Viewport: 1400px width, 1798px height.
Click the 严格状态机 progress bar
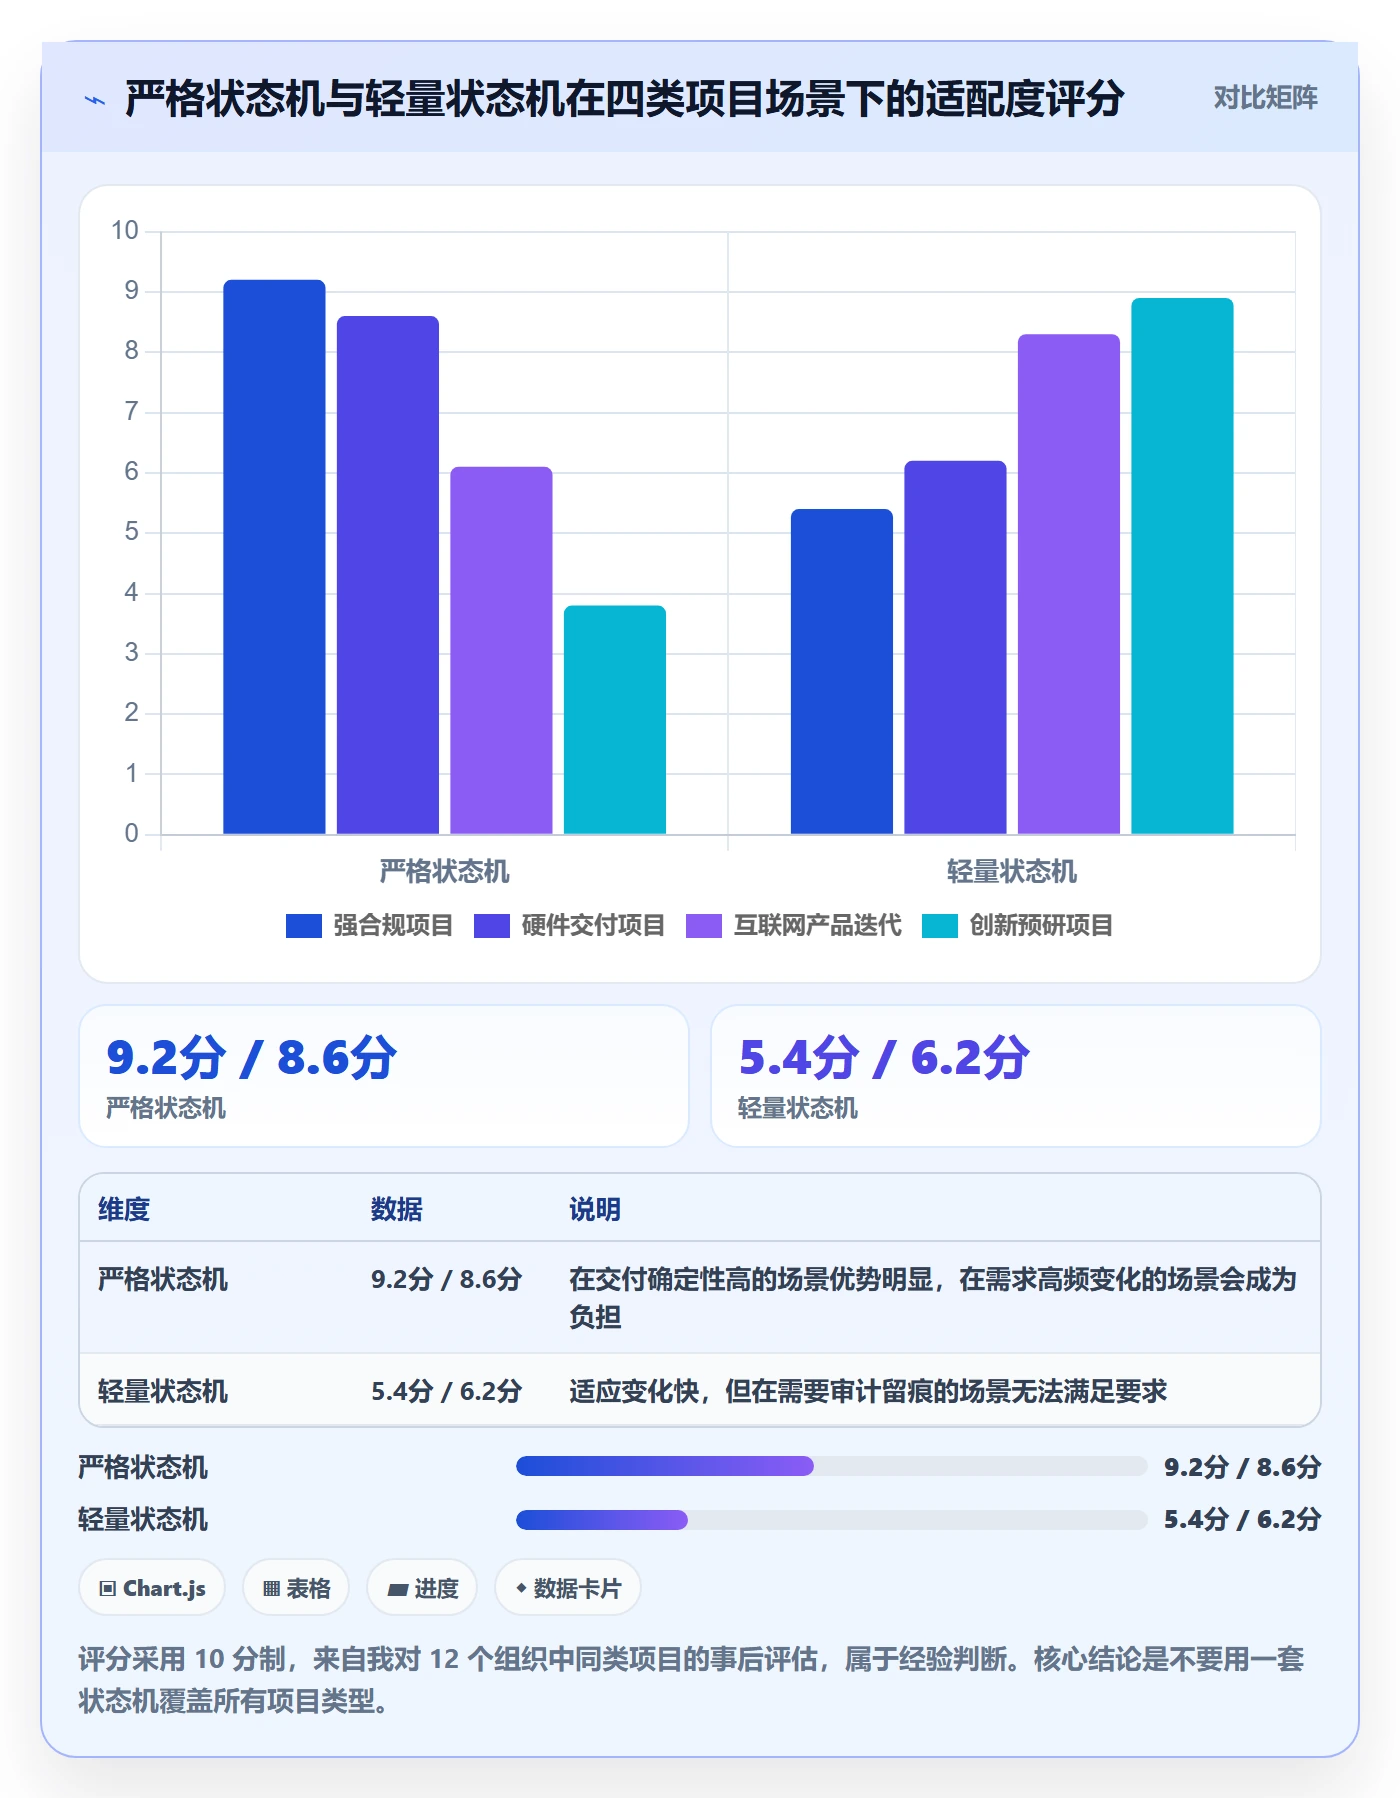click(x=831, y=1466)
